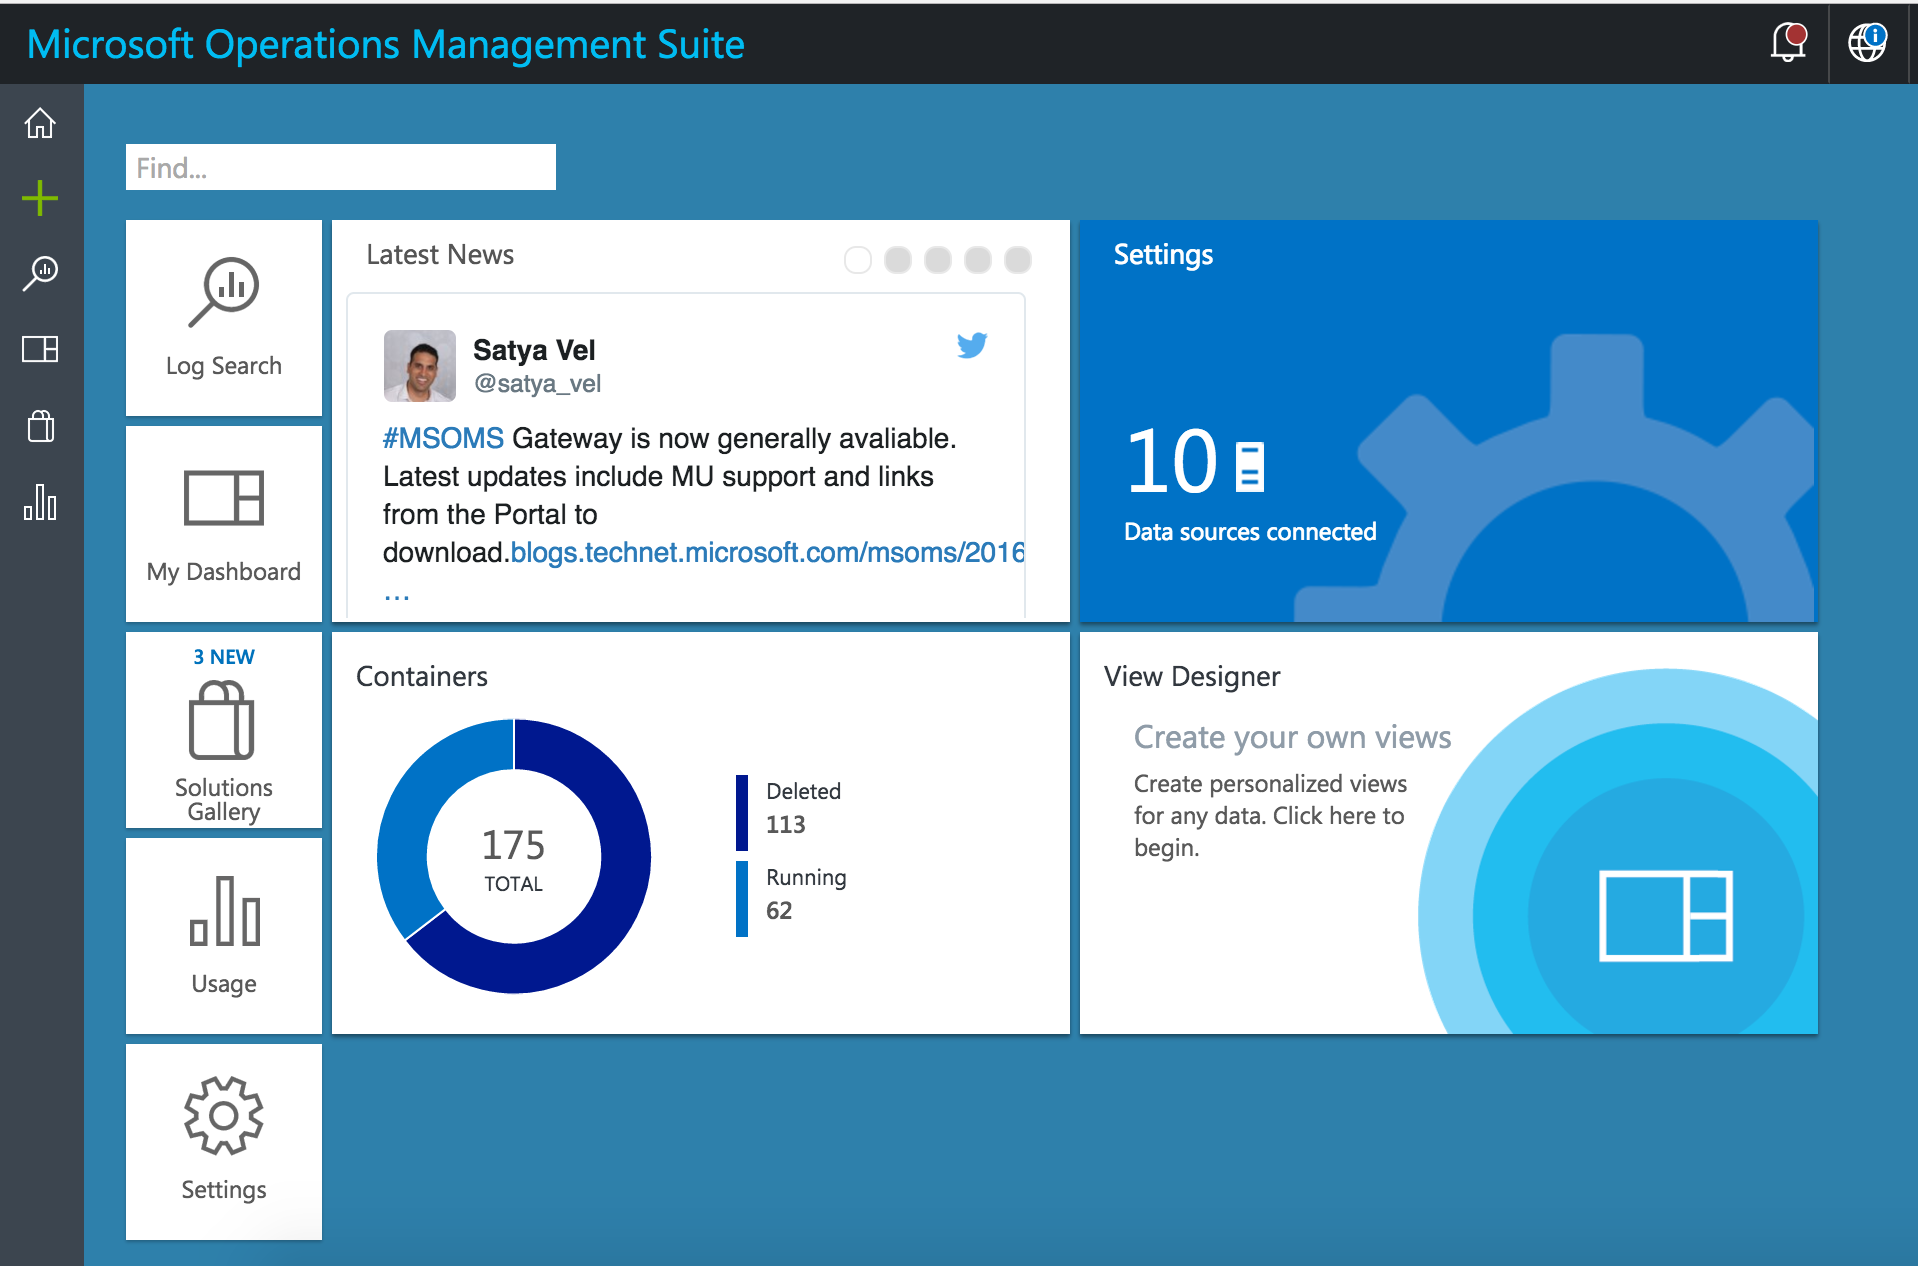
Task: Click Data sources connected label
Action: (x=1250, y=532)
